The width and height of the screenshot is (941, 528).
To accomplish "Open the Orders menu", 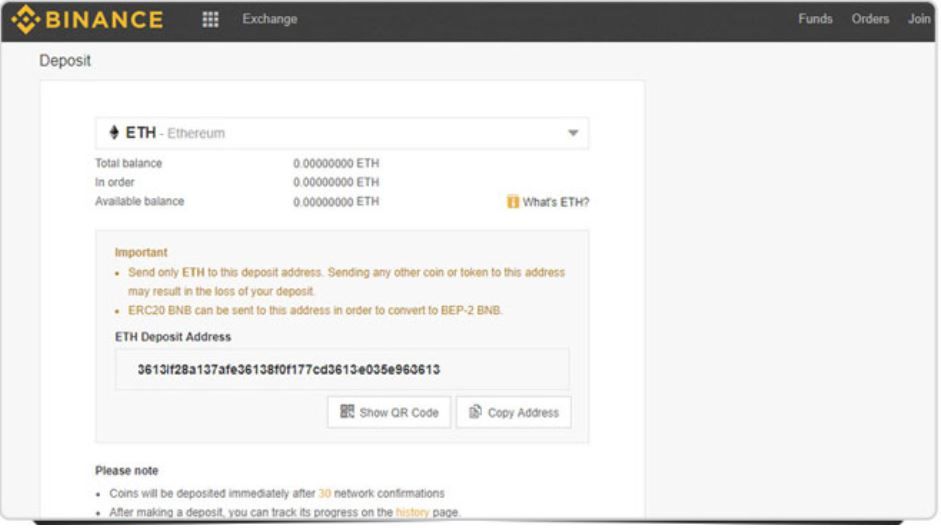I will pyautogui.click(x=870, y=19).
